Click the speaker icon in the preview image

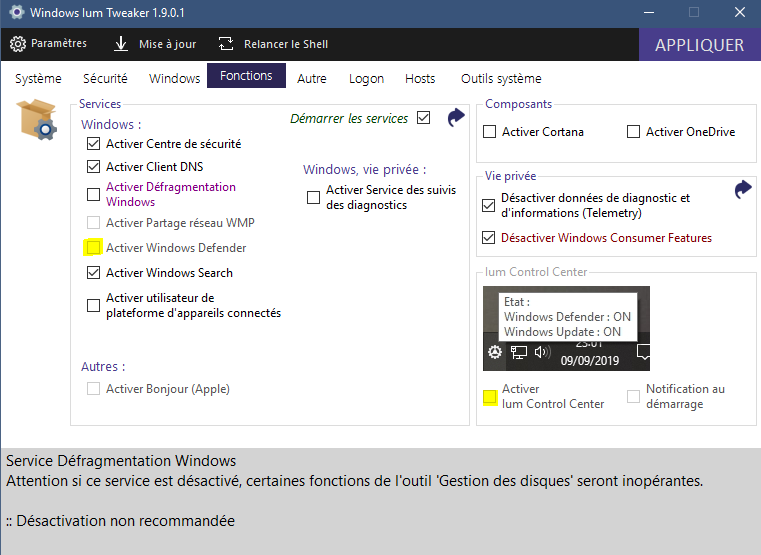click(542, 352)
